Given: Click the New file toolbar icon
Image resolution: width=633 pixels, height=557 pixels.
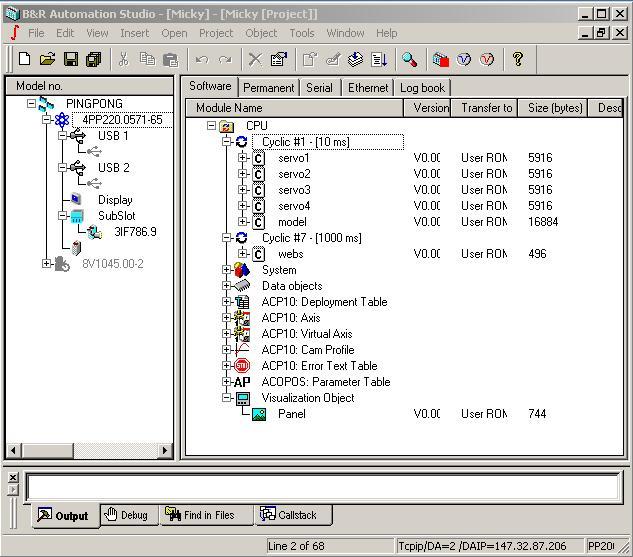Looking at the screenshot, I should 25,59.
